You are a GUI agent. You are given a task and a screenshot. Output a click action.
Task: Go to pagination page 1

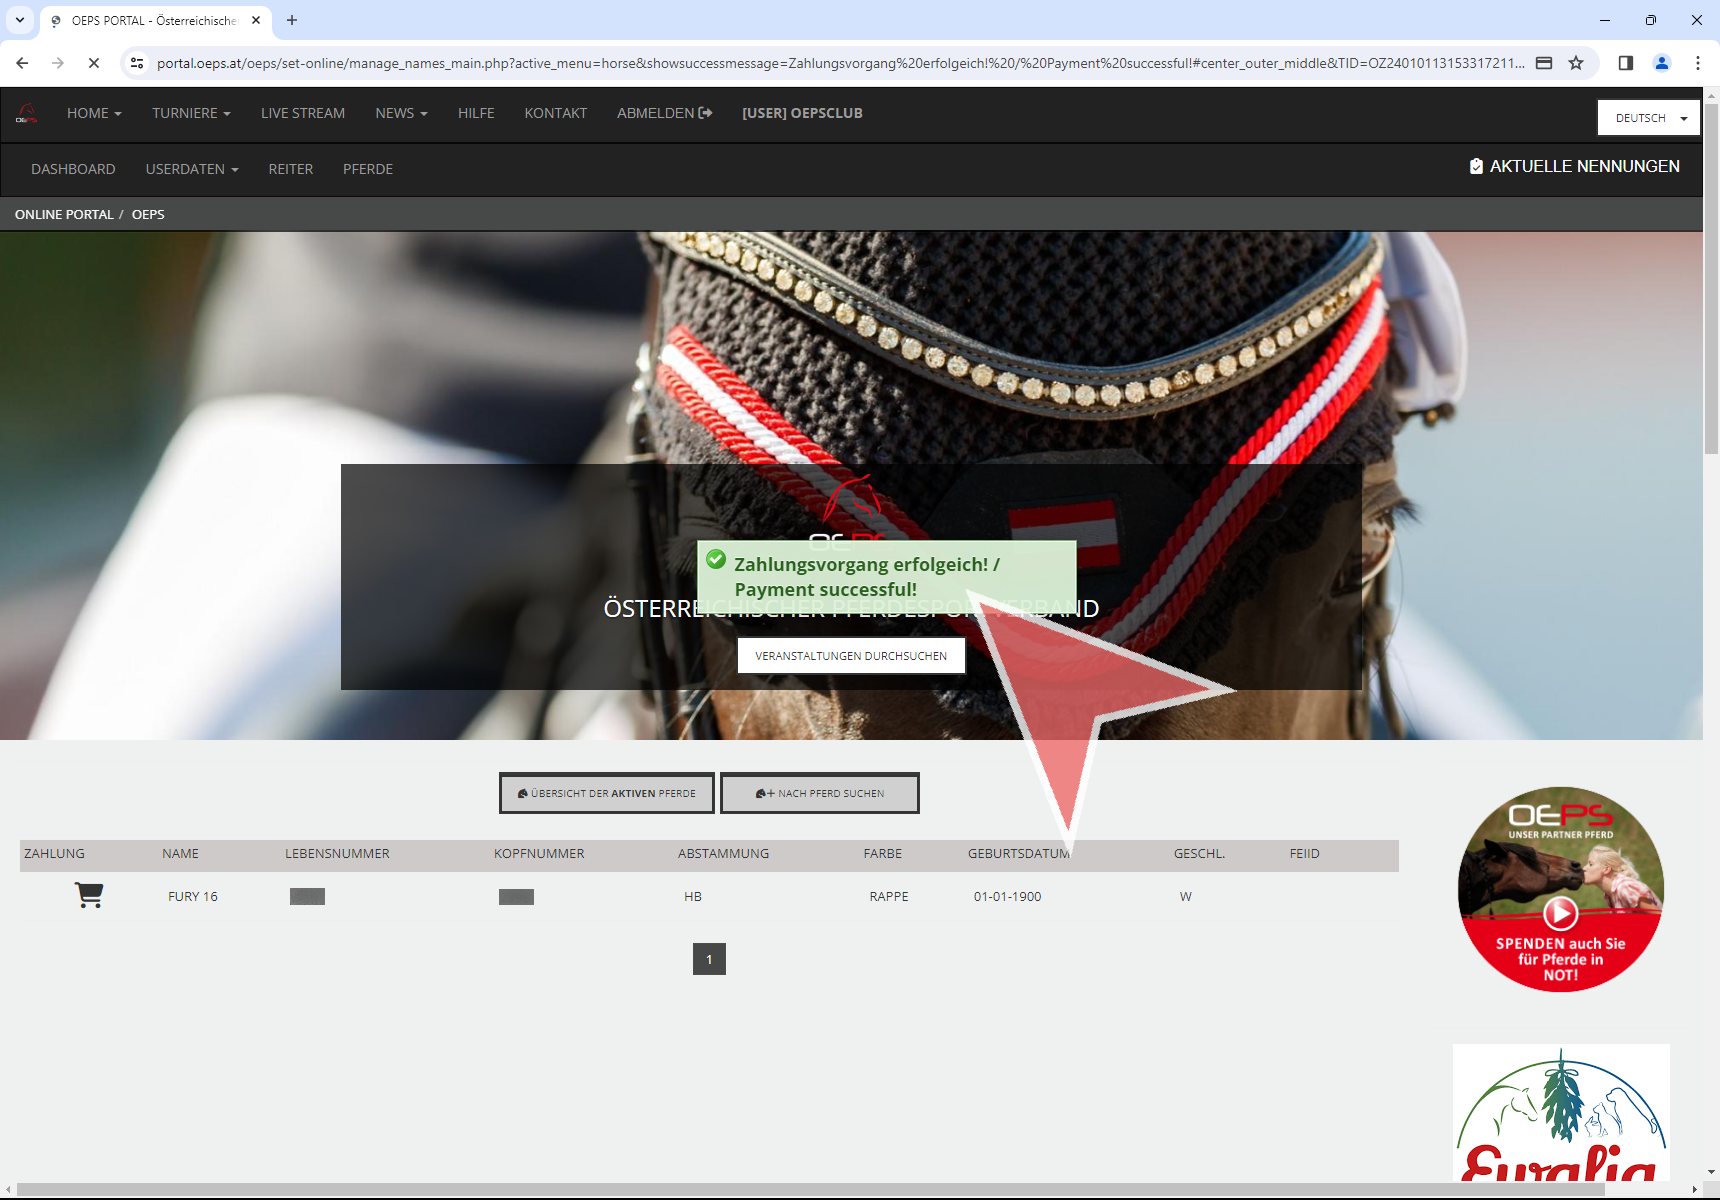pos(709,959)
